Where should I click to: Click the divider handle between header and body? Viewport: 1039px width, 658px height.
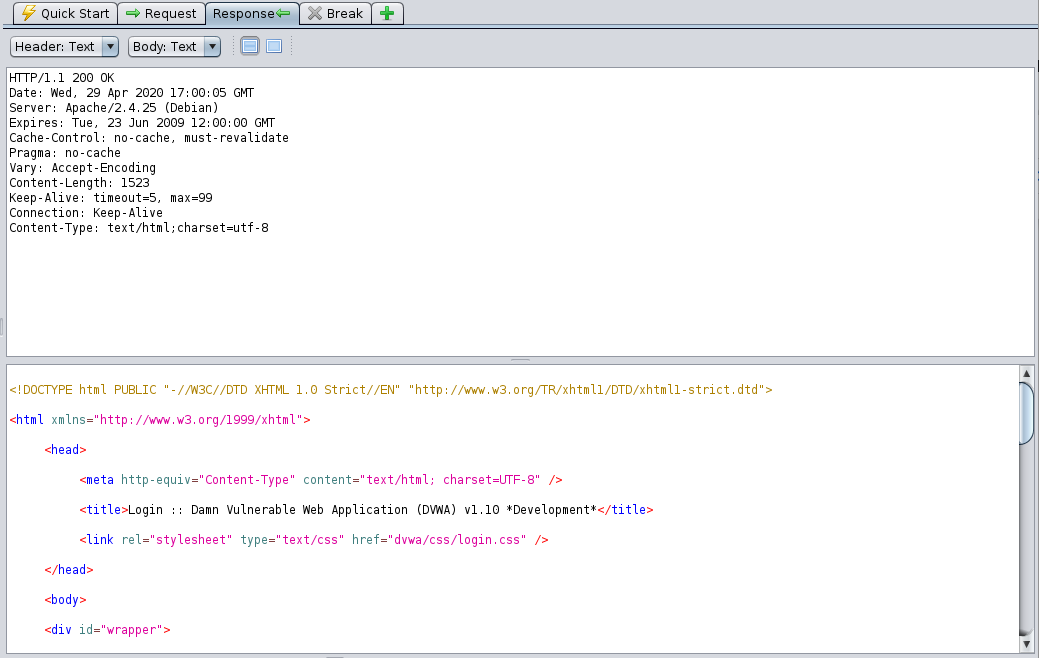pyautogui.click(x=520, y=360)
